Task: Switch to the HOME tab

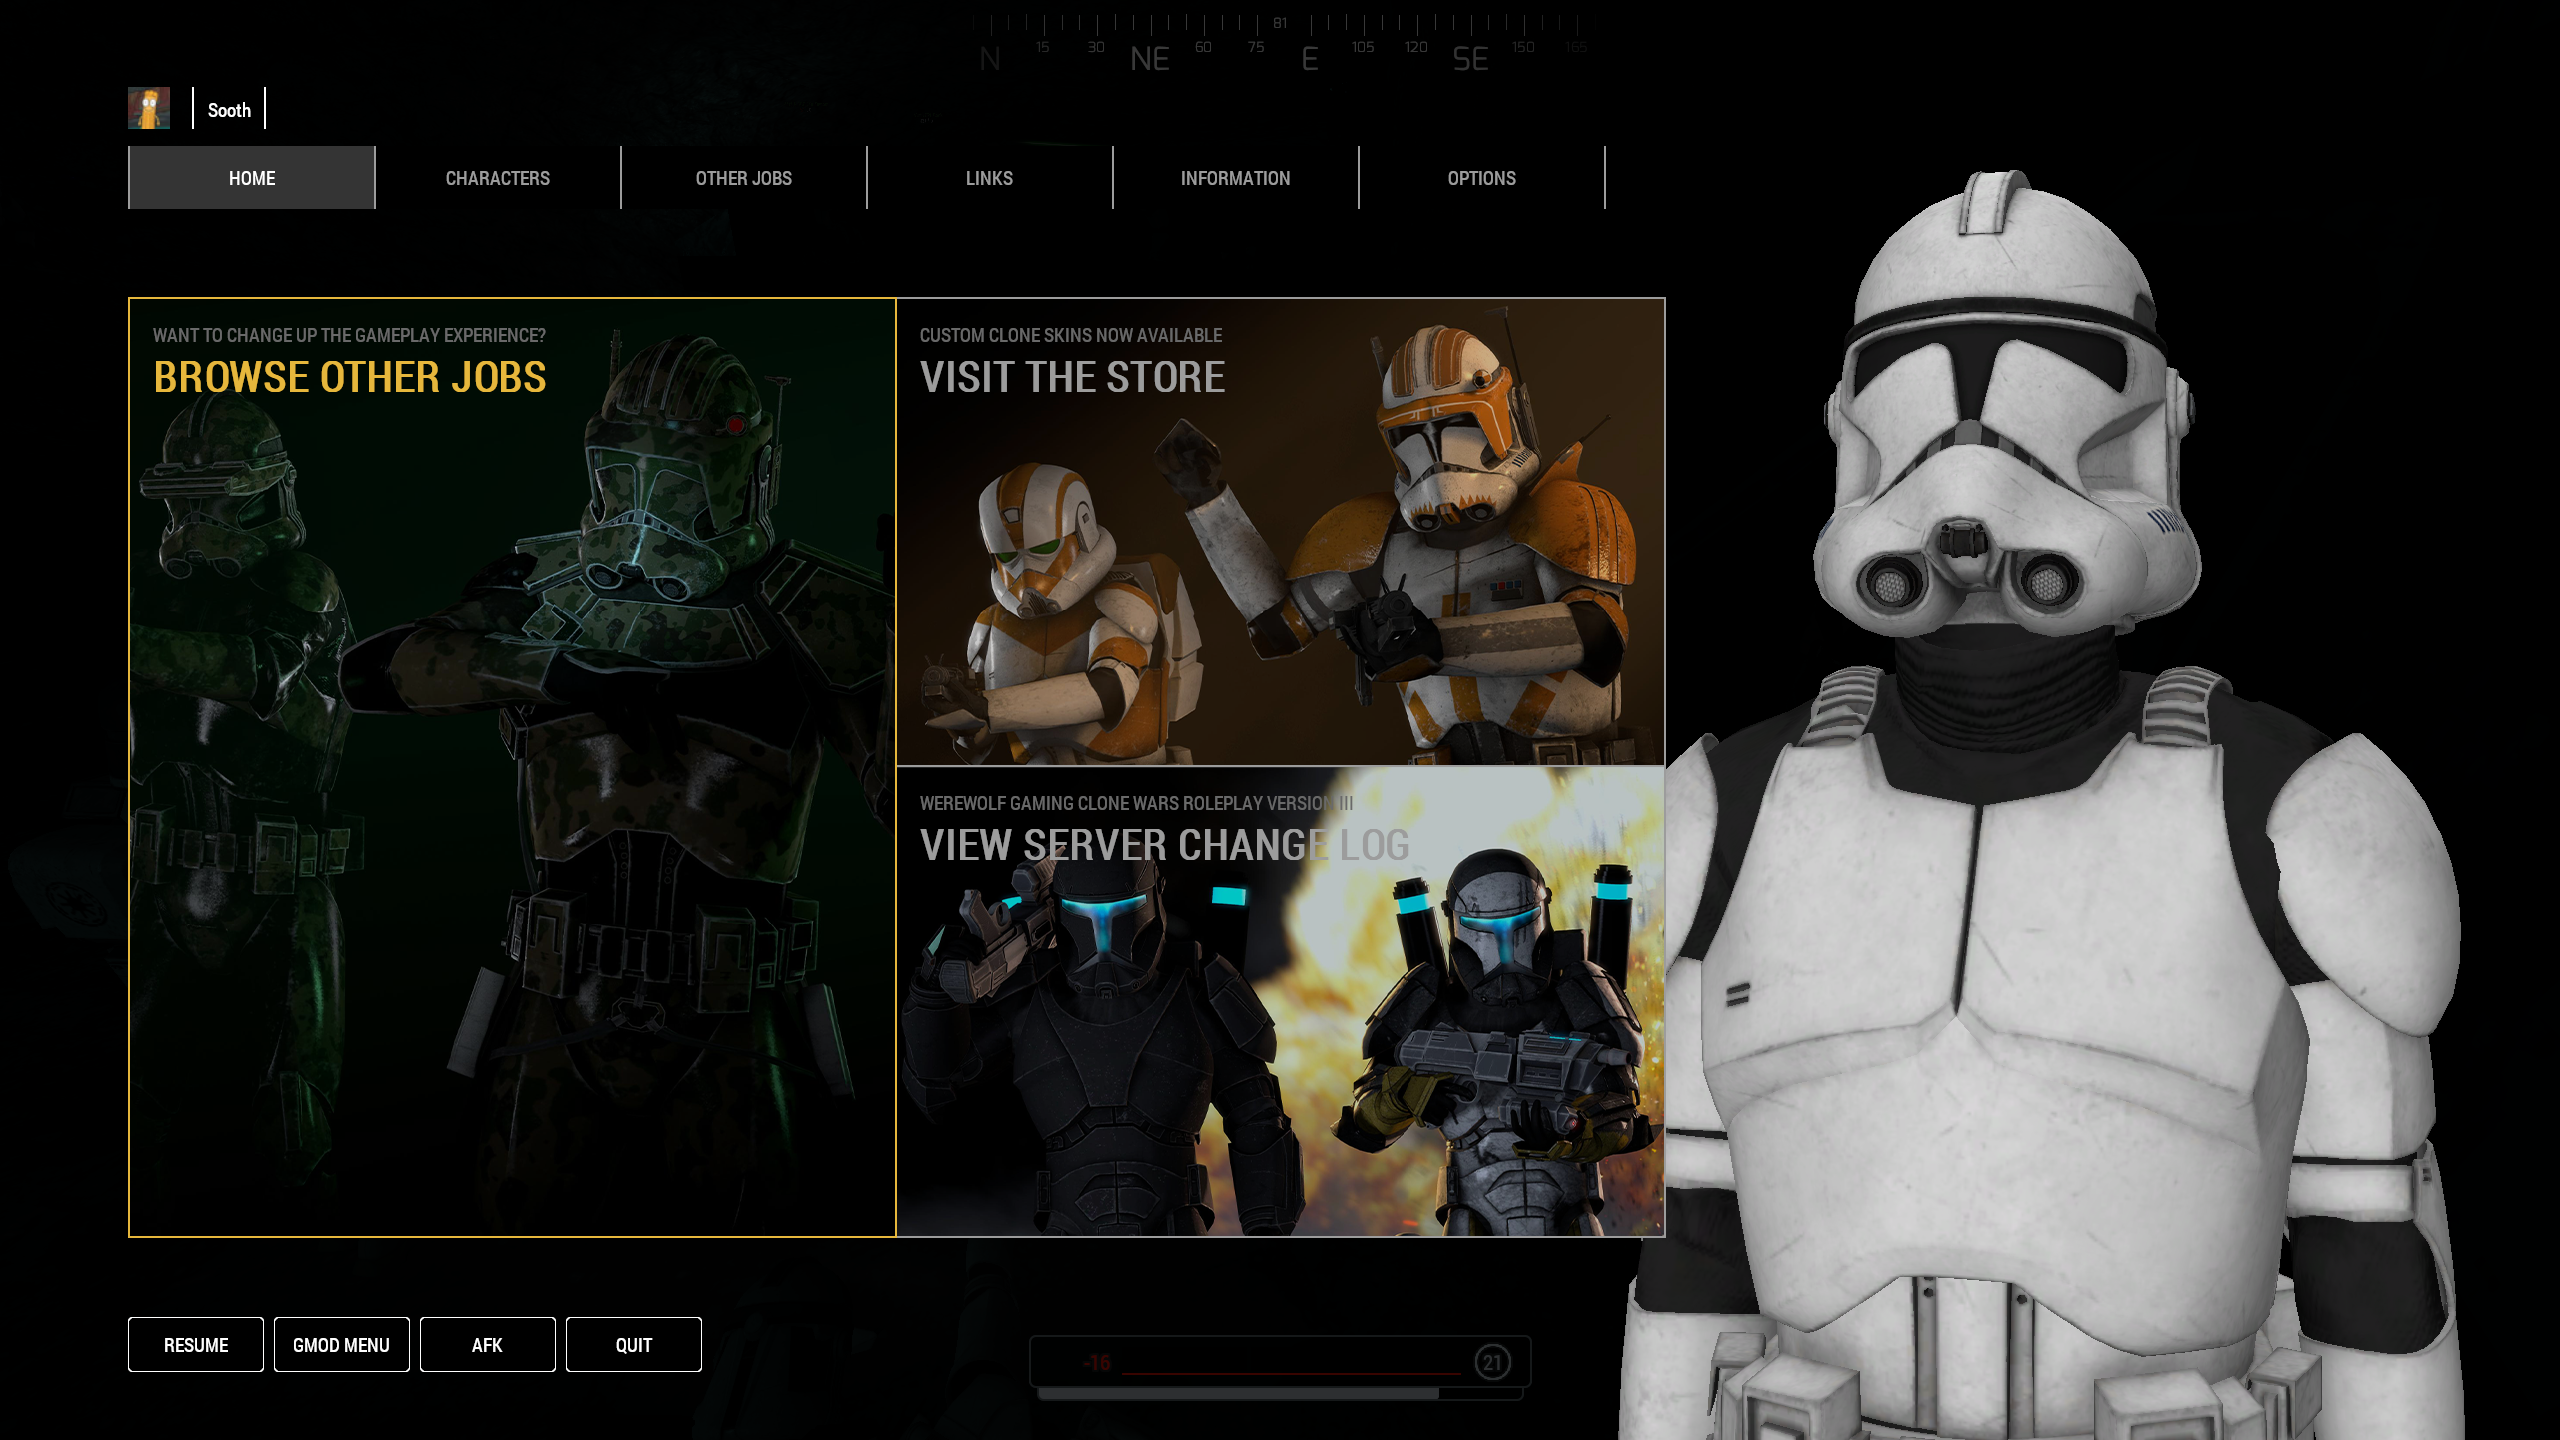Action: (x=252, y=178)
